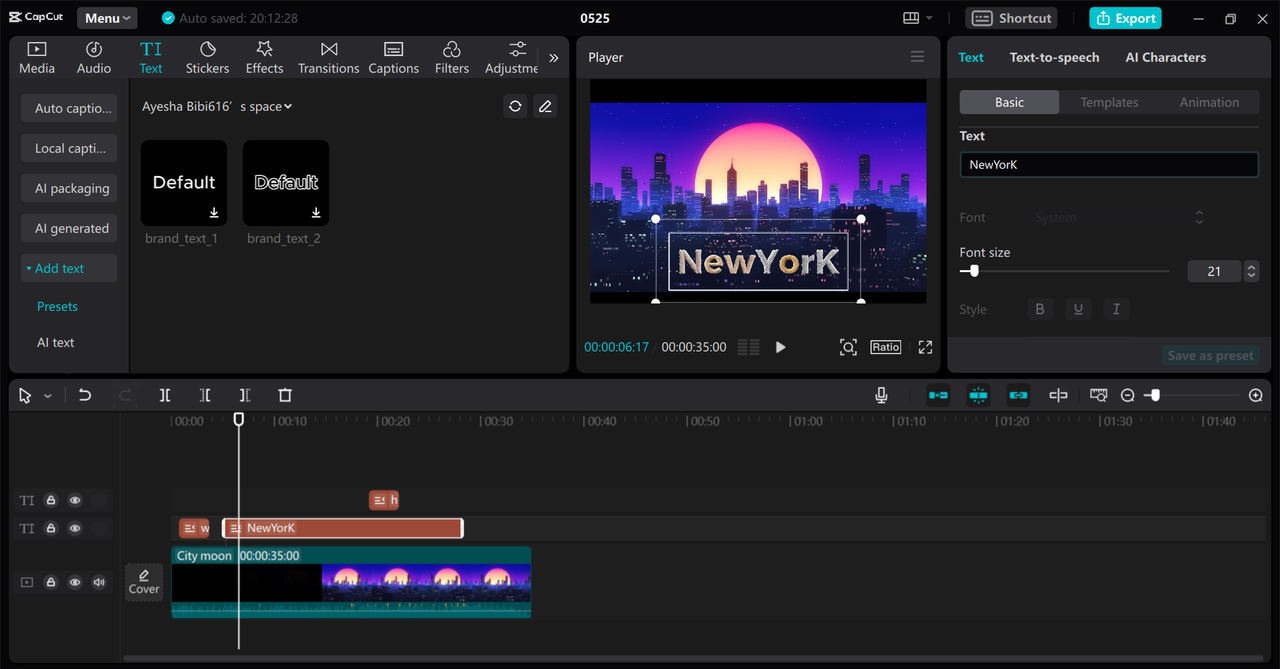Open the Font System dropdown
The height and width of the screenshot is (669, 1280).
1120,217
